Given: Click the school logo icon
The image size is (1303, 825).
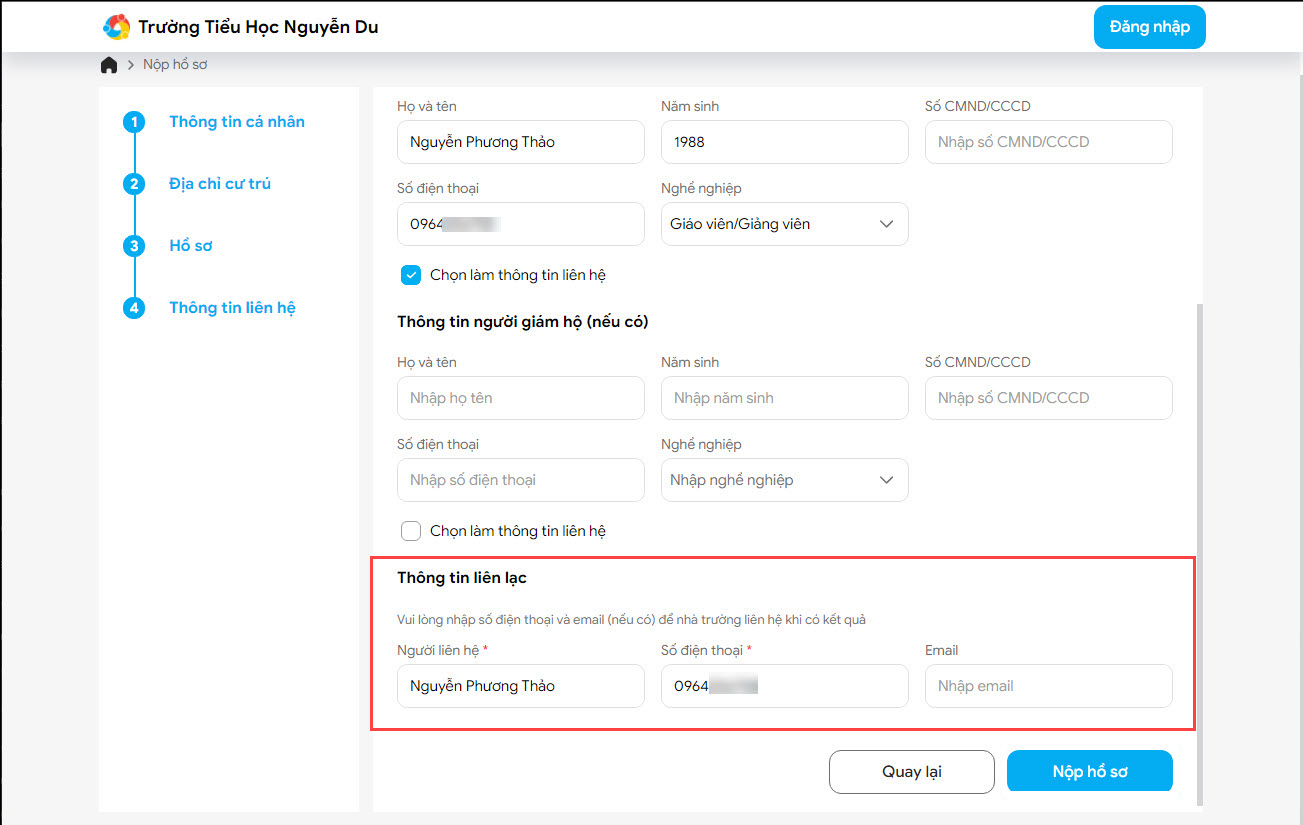Looking at the screenshot, I should click(117, 27).
